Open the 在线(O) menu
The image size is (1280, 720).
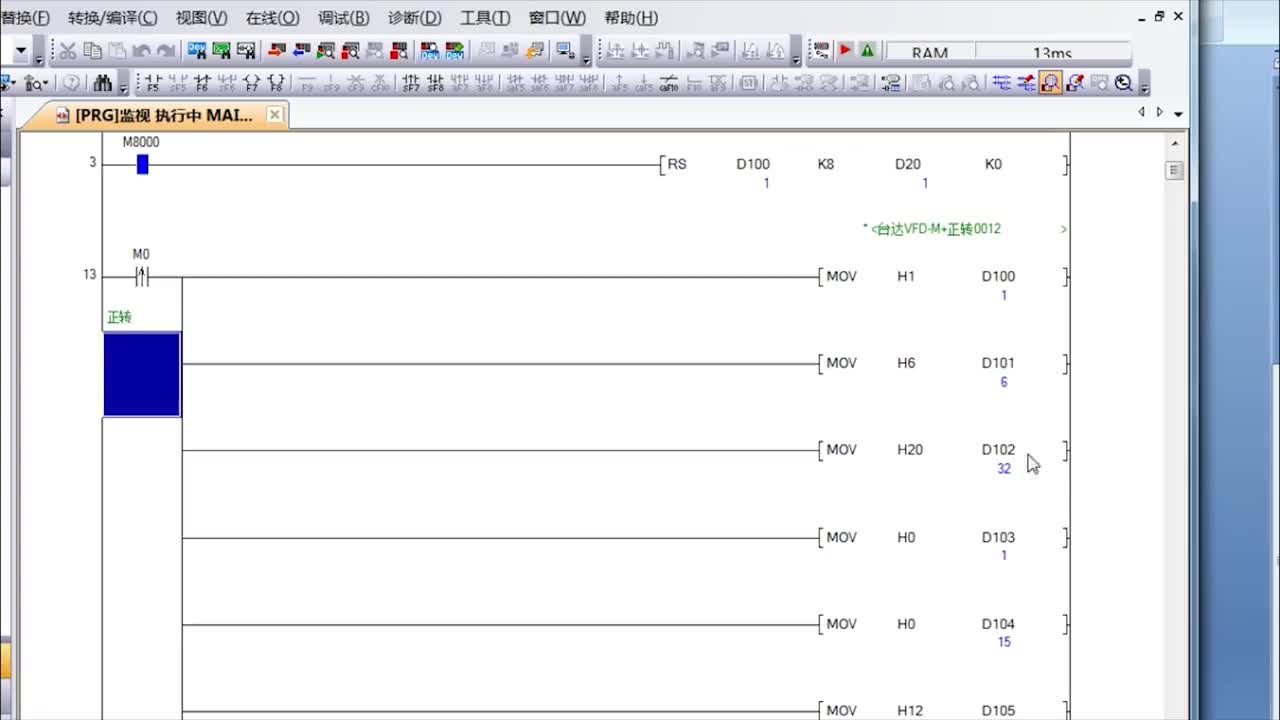[x=272, y=18]
